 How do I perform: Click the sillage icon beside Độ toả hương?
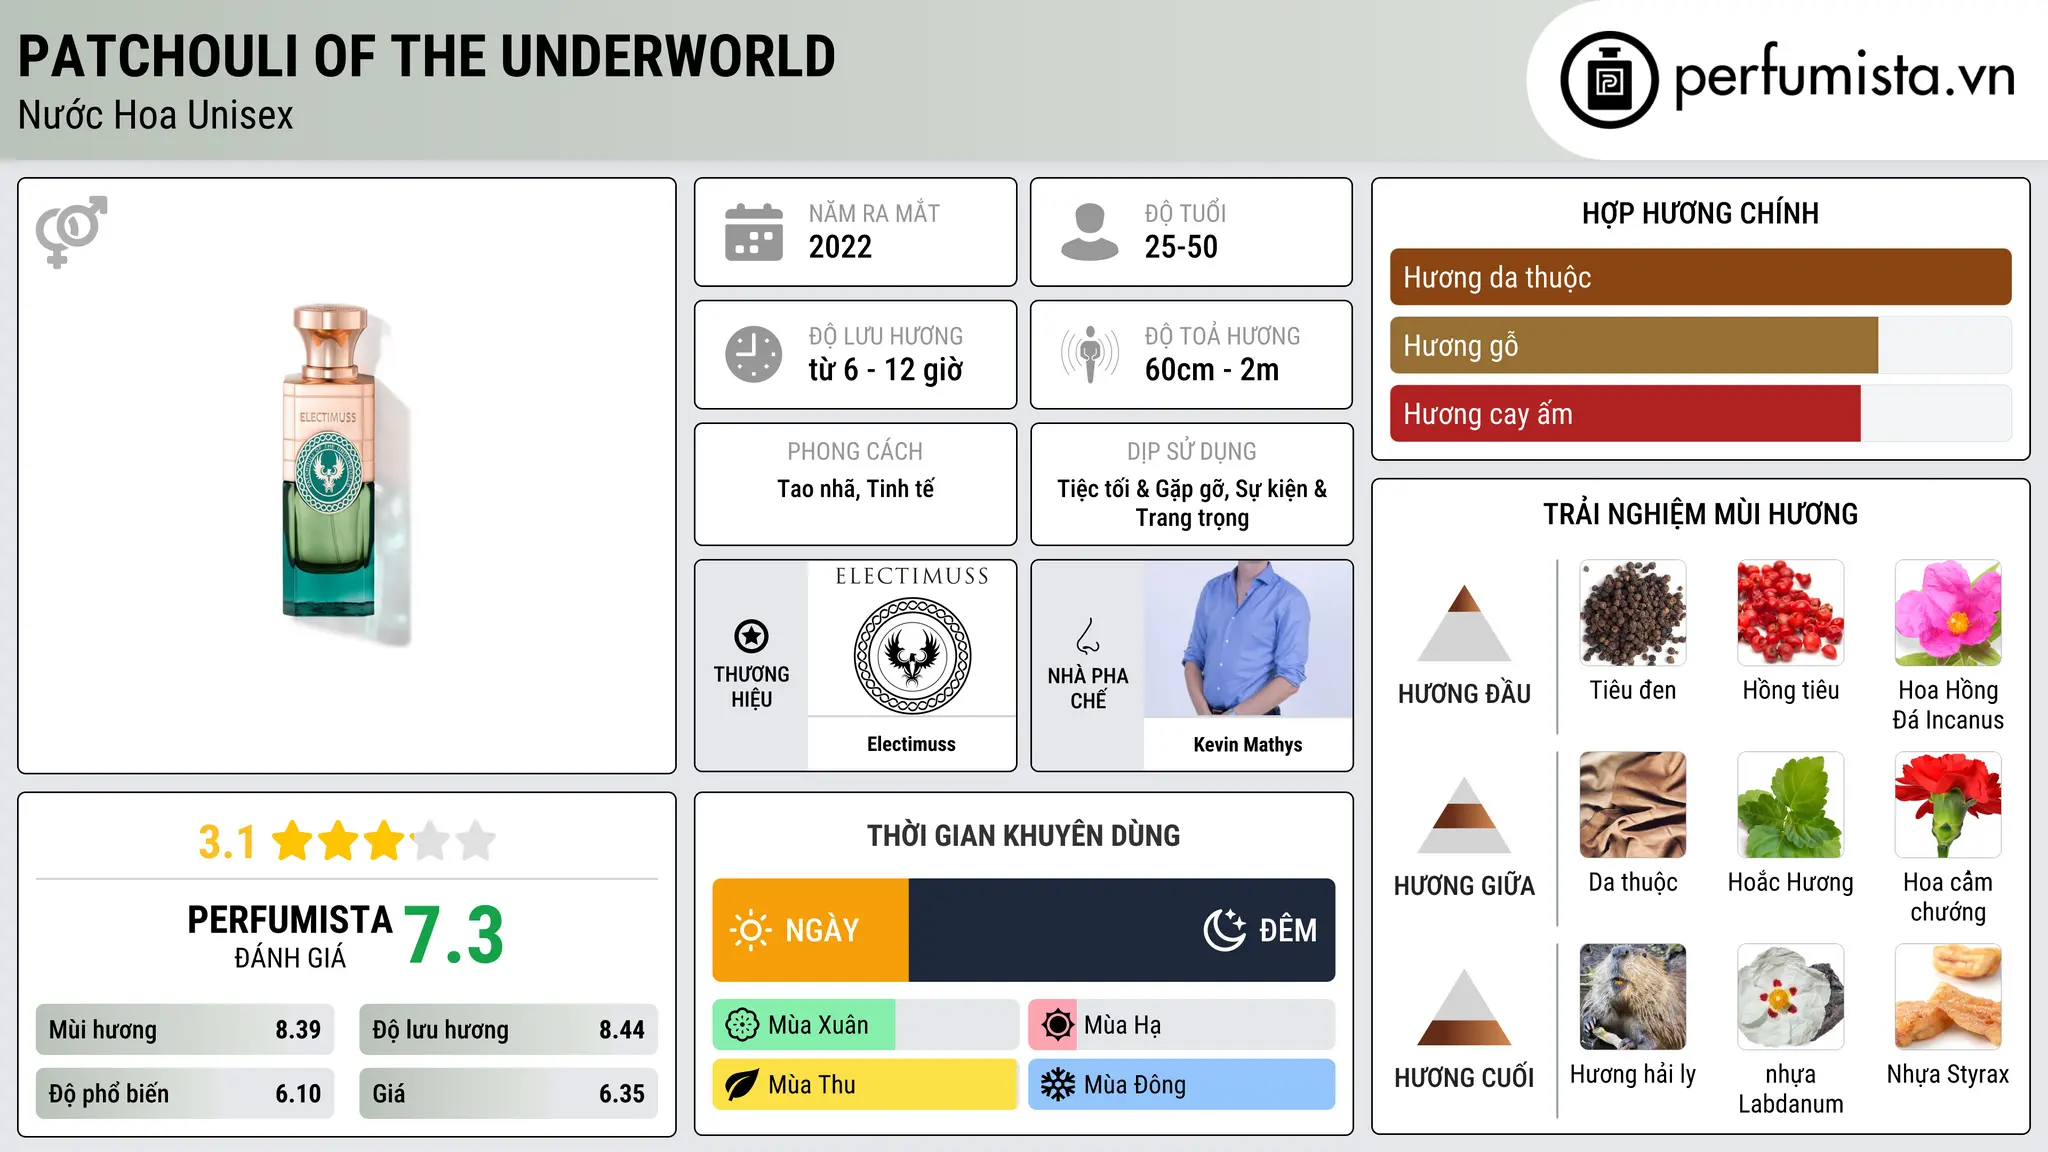coord(1090,354)
